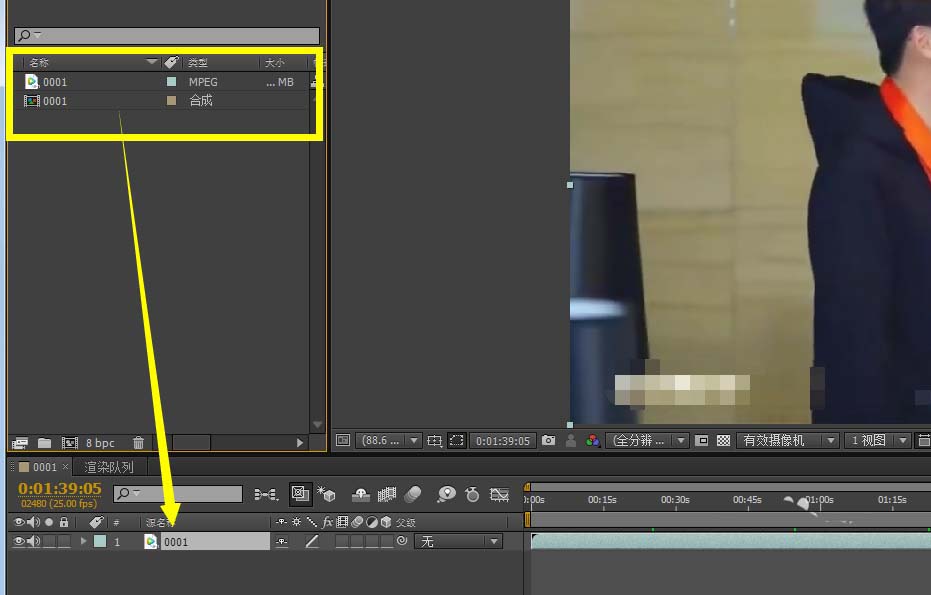Click the timeline label tag column header
Screen dimensions: 931x595
pos(96,523)
